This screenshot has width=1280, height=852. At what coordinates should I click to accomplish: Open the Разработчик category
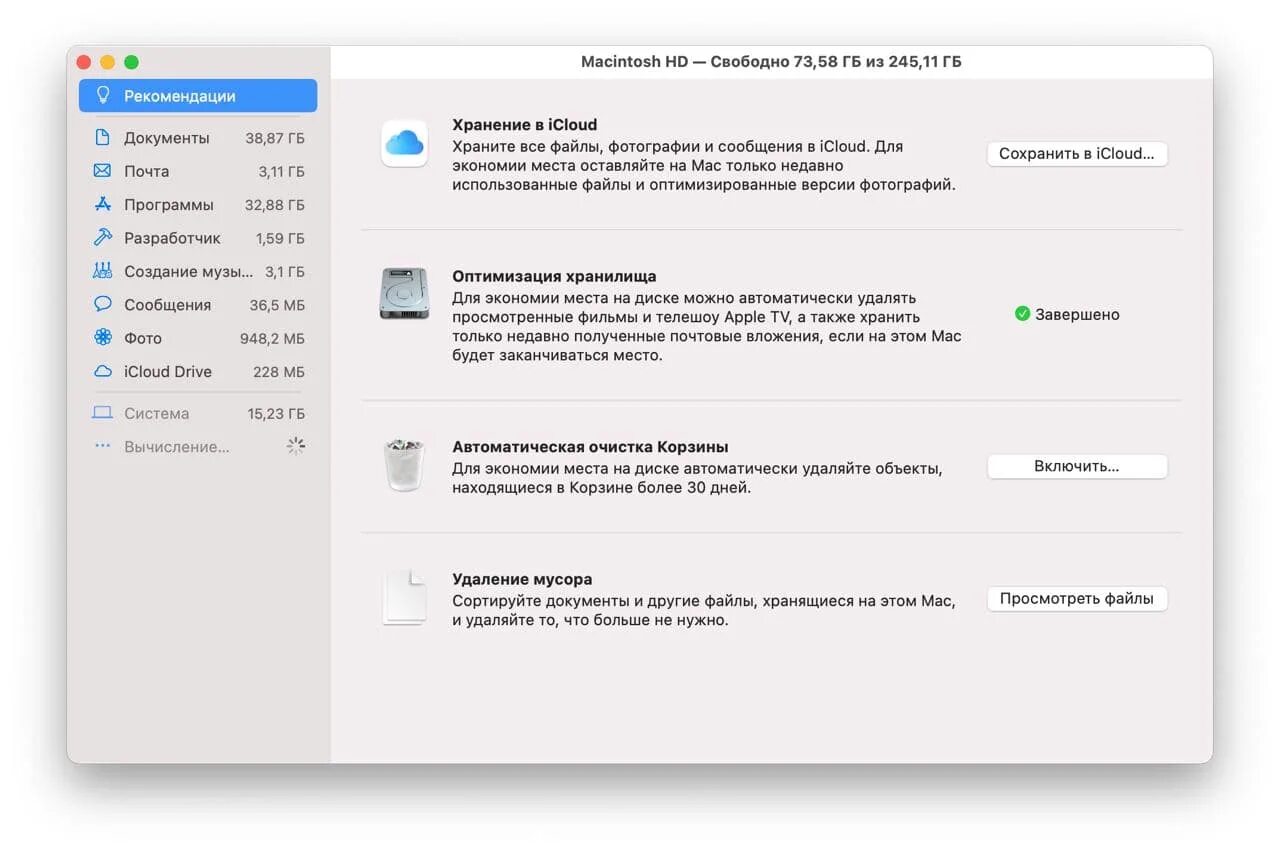198,238
